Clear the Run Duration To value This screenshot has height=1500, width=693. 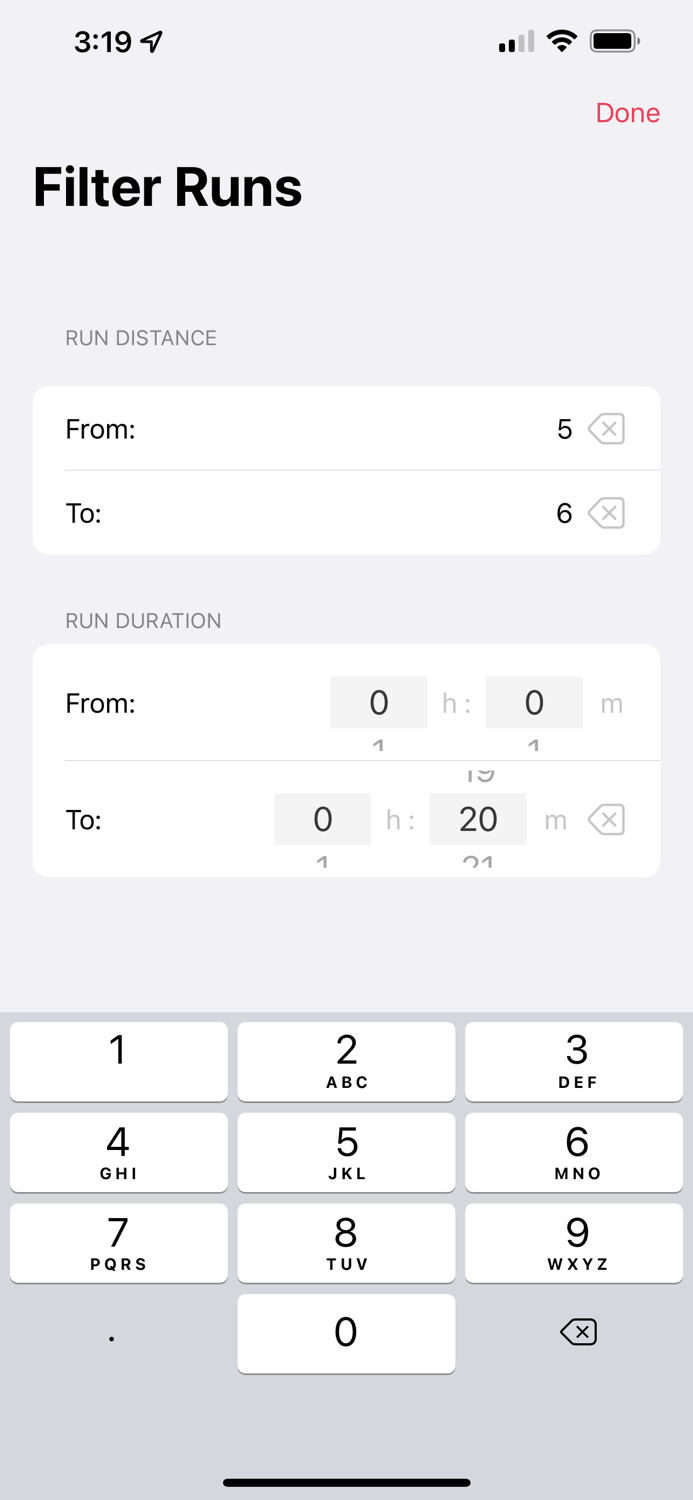point(606,819)
